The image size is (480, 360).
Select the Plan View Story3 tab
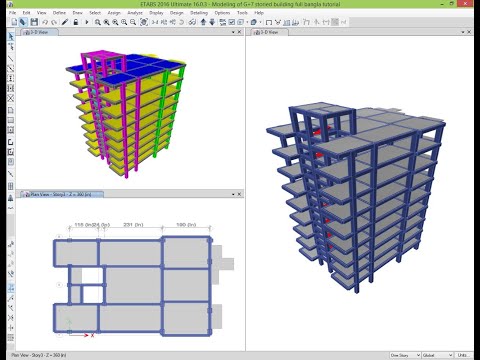[62, 194]
